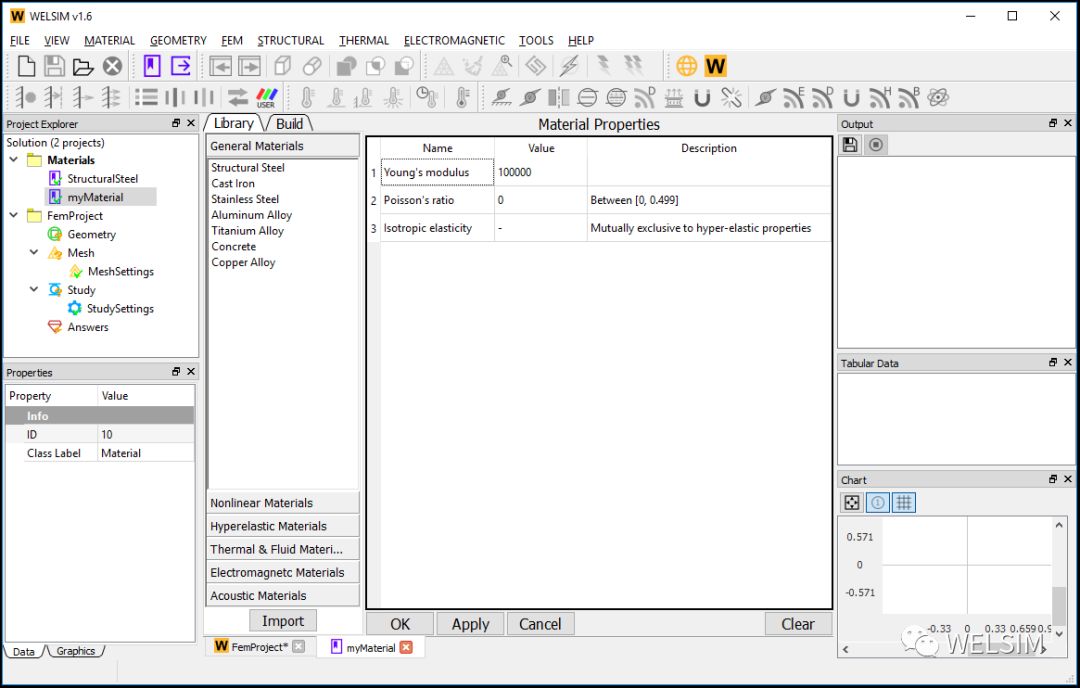Click the Poisson's ratio value cell
The image size is (1080, 688).
541,200
